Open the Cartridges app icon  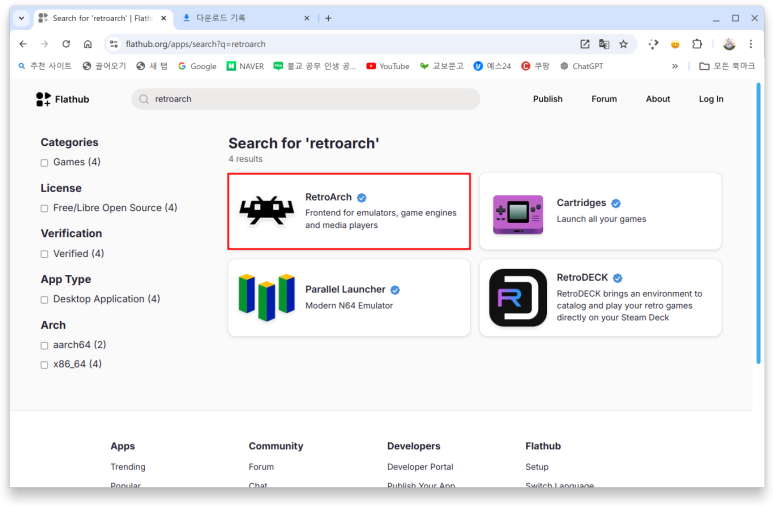click(518, 214)
